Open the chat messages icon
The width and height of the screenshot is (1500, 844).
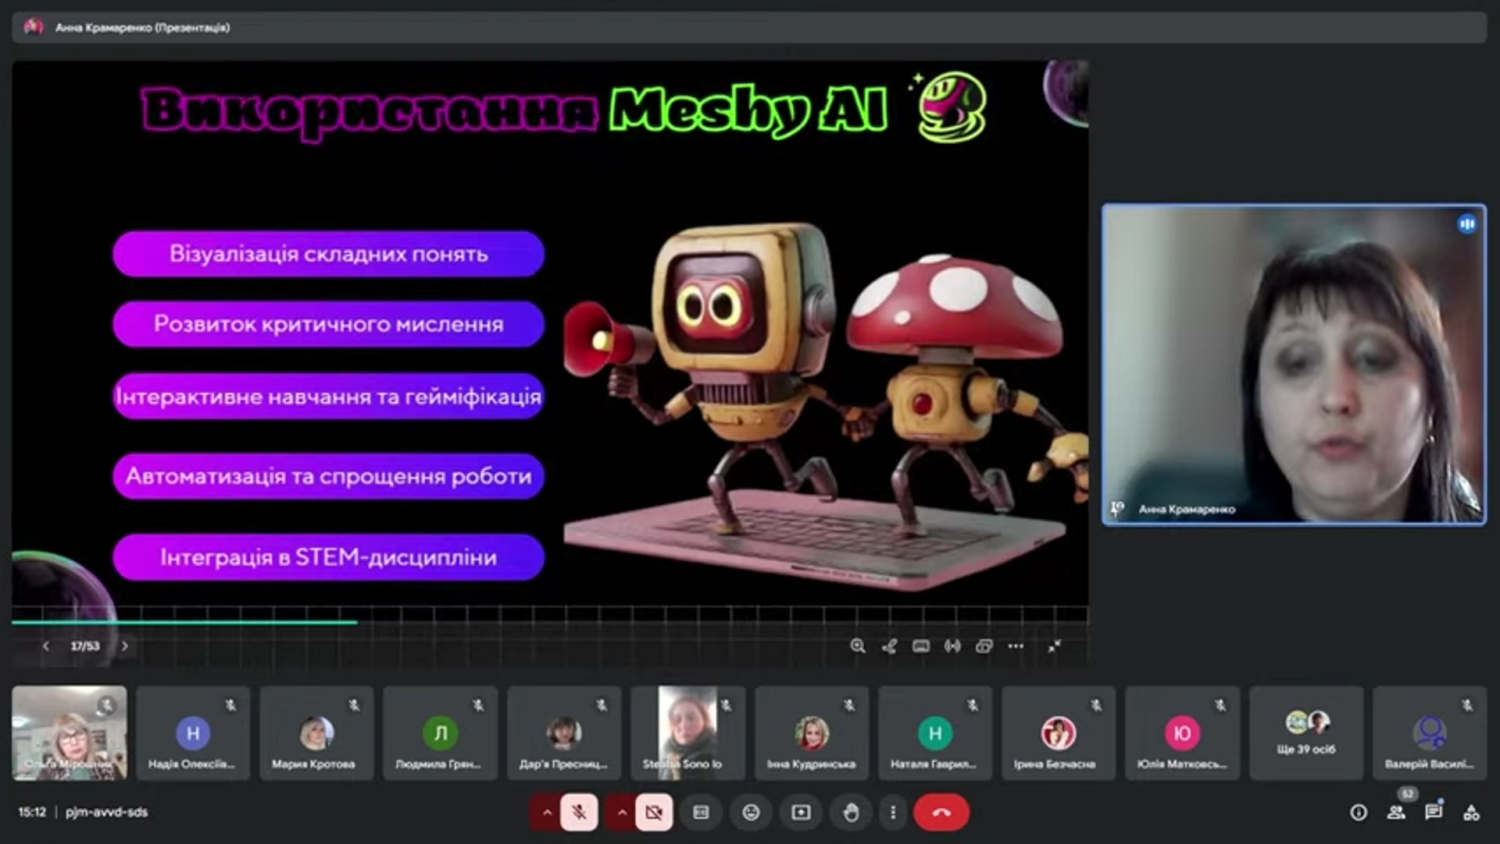pyautogui.click(x=1434, y=812)
